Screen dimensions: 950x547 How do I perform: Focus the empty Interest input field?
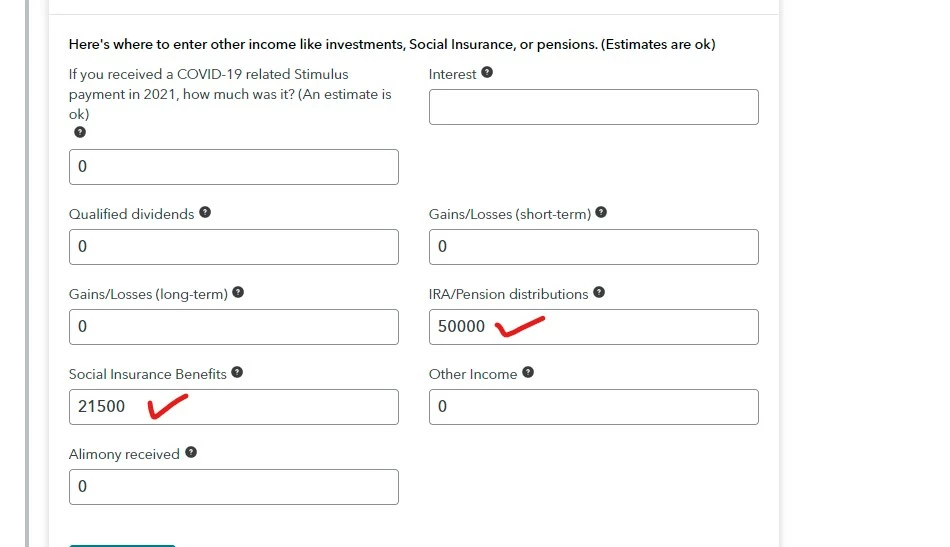click(594, 107)
